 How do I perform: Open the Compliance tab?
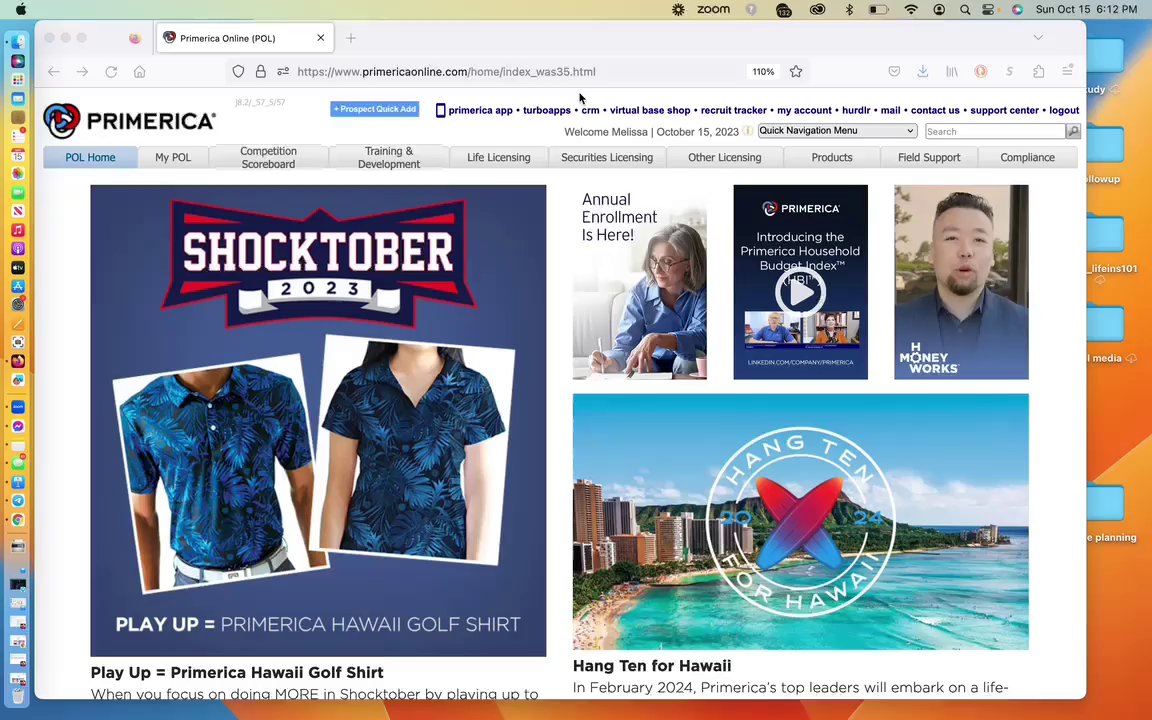1027,157
